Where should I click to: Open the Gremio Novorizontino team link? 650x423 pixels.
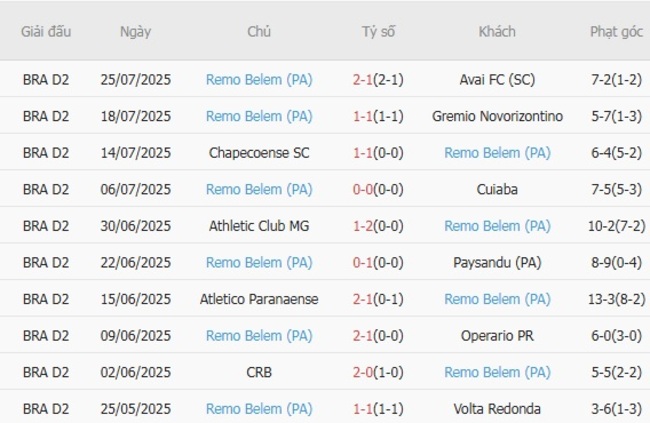pos(497,116)
